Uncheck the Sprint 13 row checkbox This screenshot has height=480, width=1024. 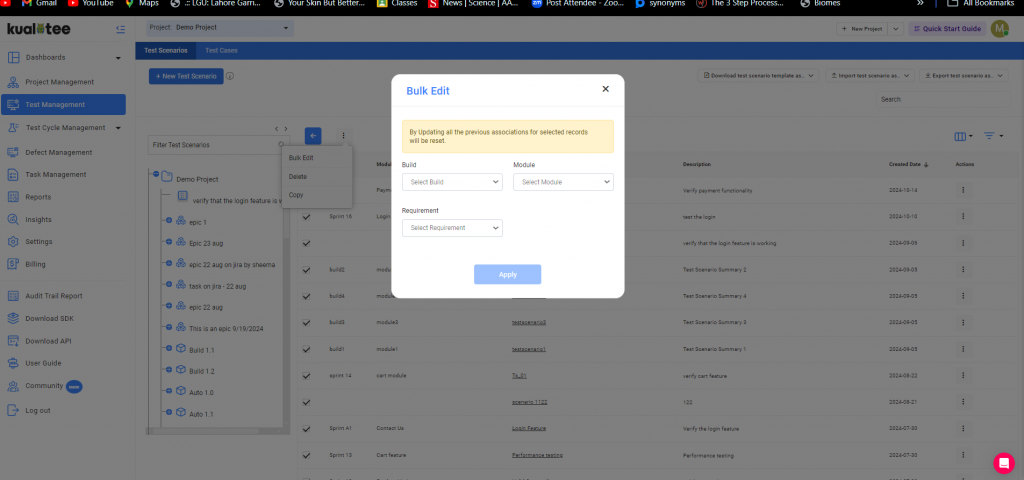pos(306,455)
